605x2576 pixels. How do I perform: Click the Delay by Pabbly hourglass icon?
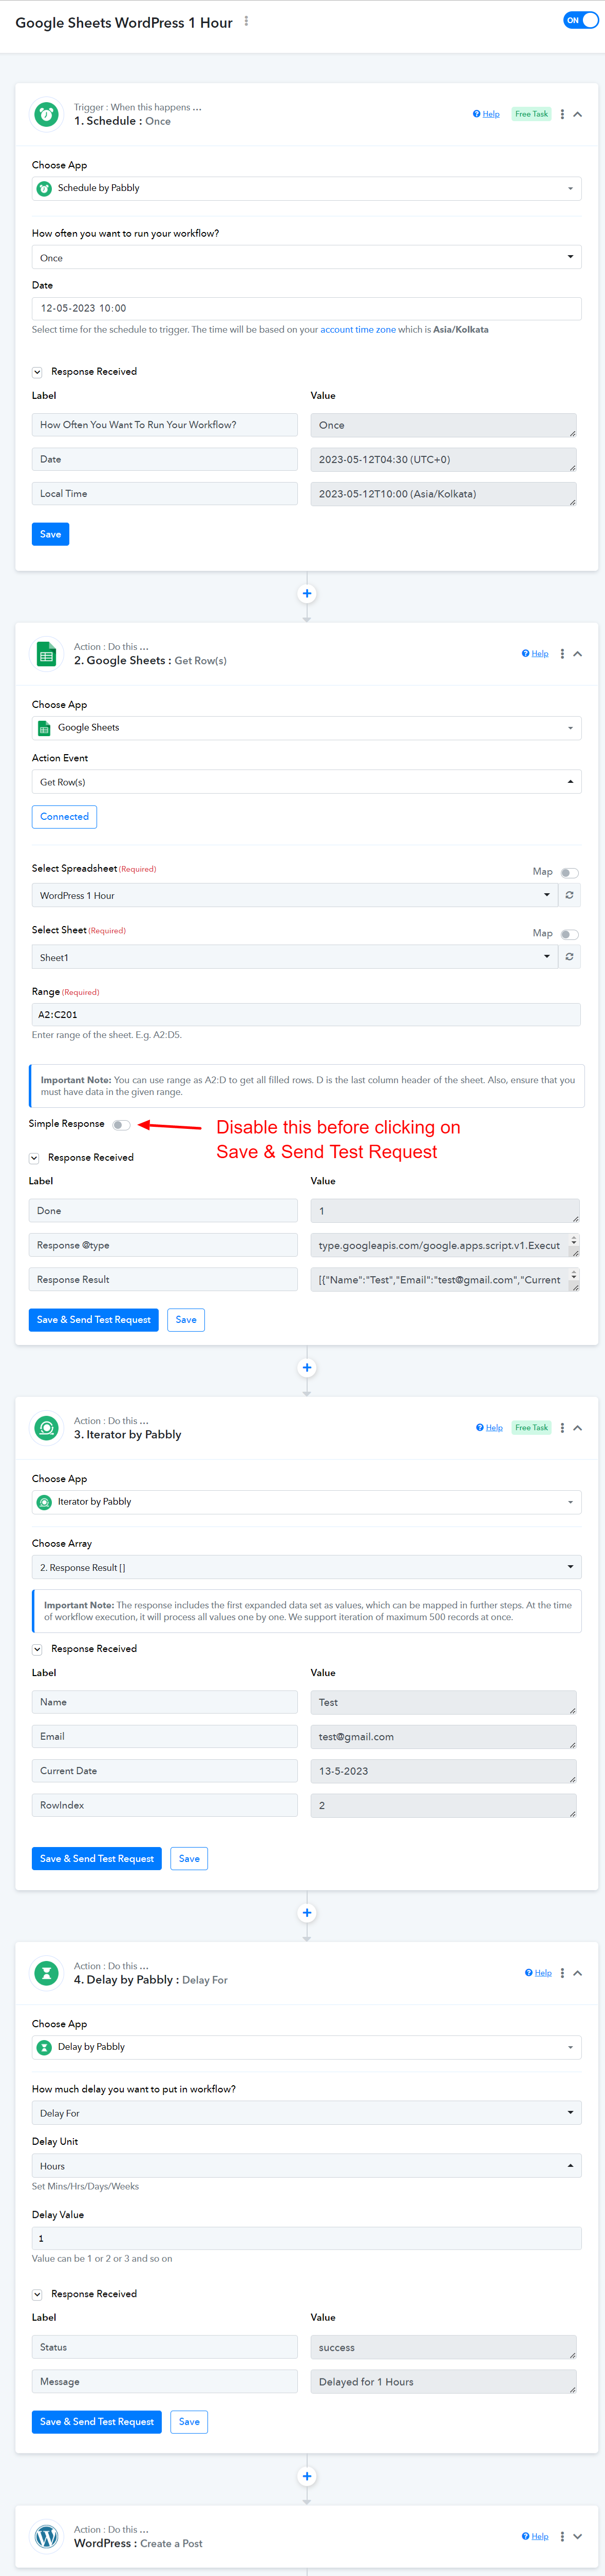click(46, 1973)
